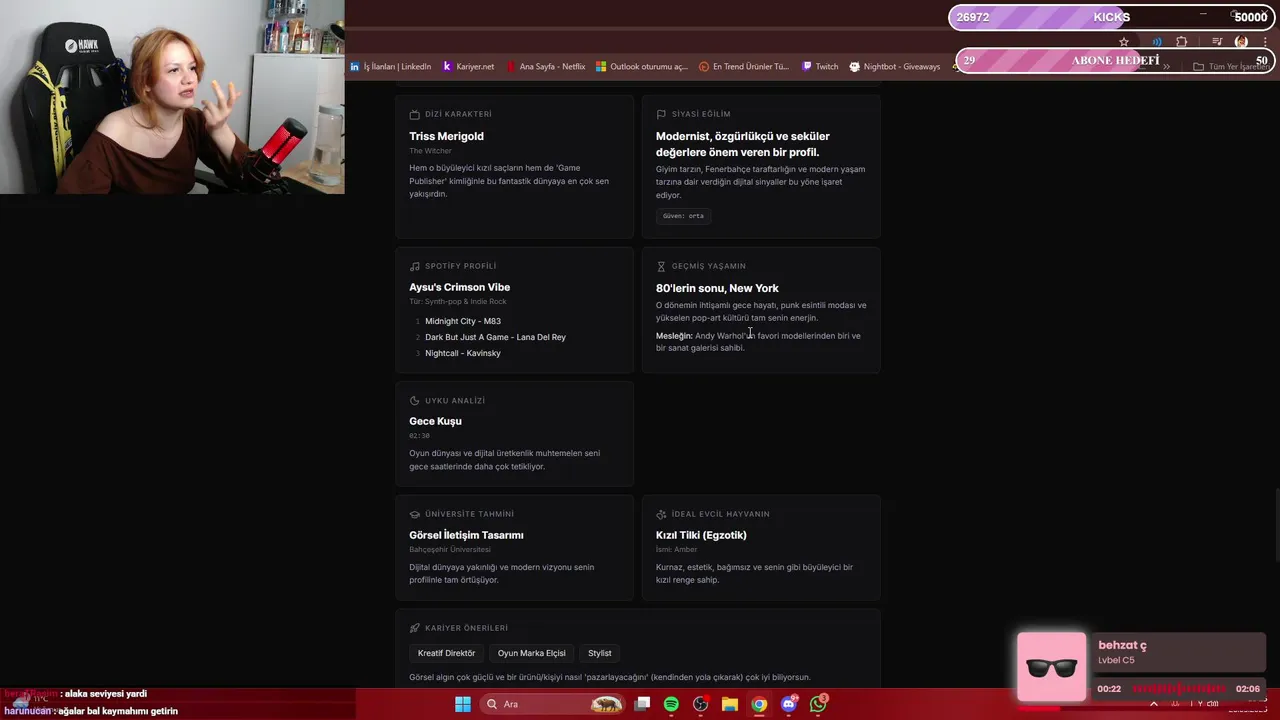Viewport: 1280px width, 720px height.
Task: Open the Outlook oturumu aç bookmark
Action: (x=642, y=67)
